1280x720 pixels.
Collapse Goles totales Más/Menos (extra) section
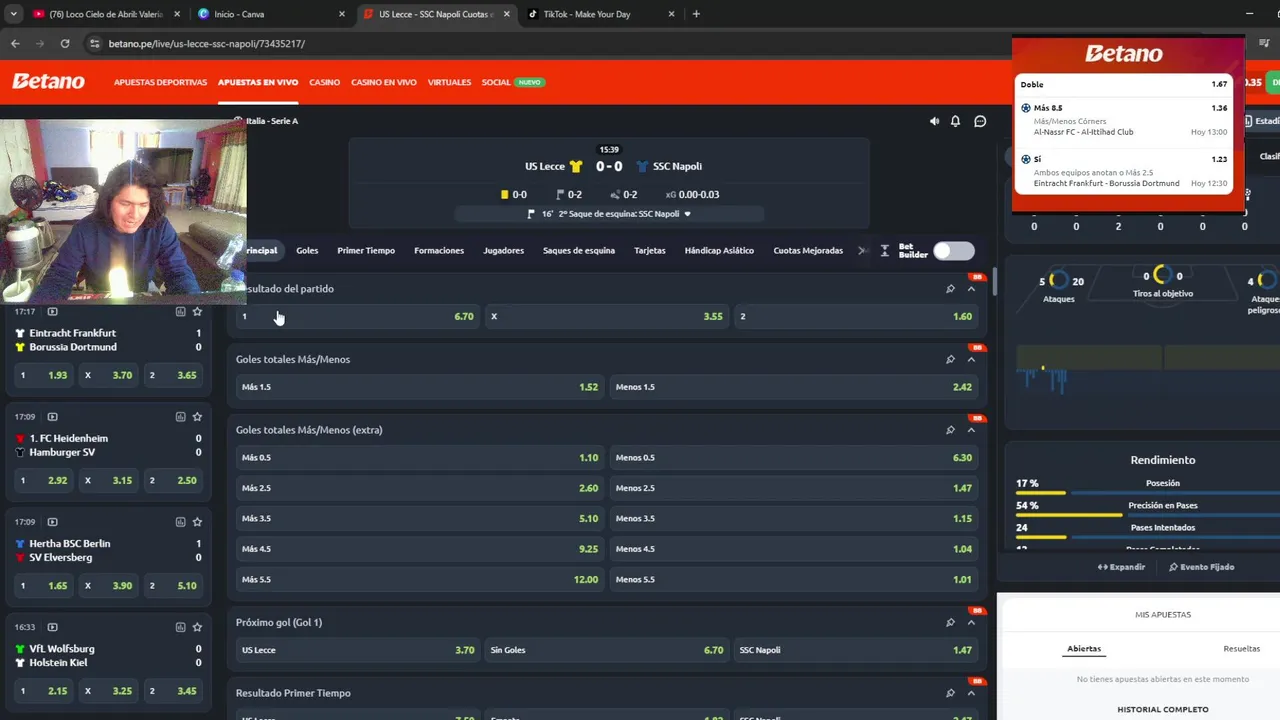[x=971, y=430]
